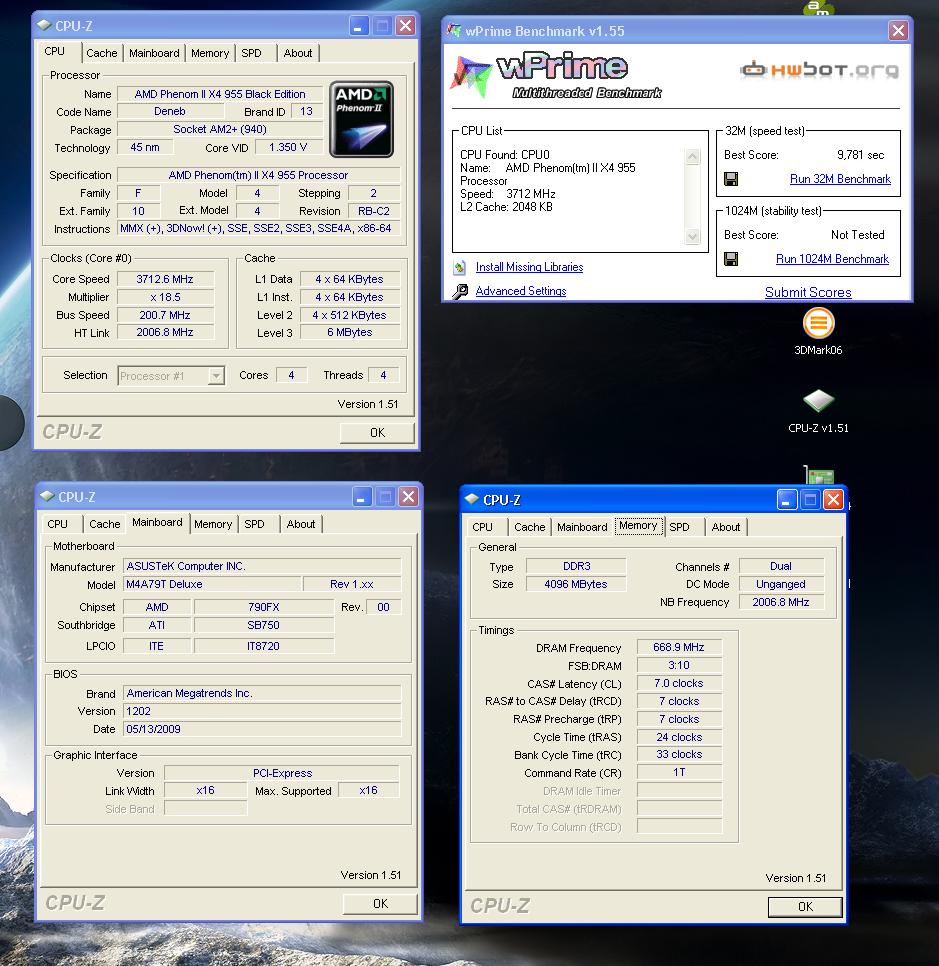Open About tab in Memory CPU-Z window
The image size is (939, 966).
click(726, 527)
